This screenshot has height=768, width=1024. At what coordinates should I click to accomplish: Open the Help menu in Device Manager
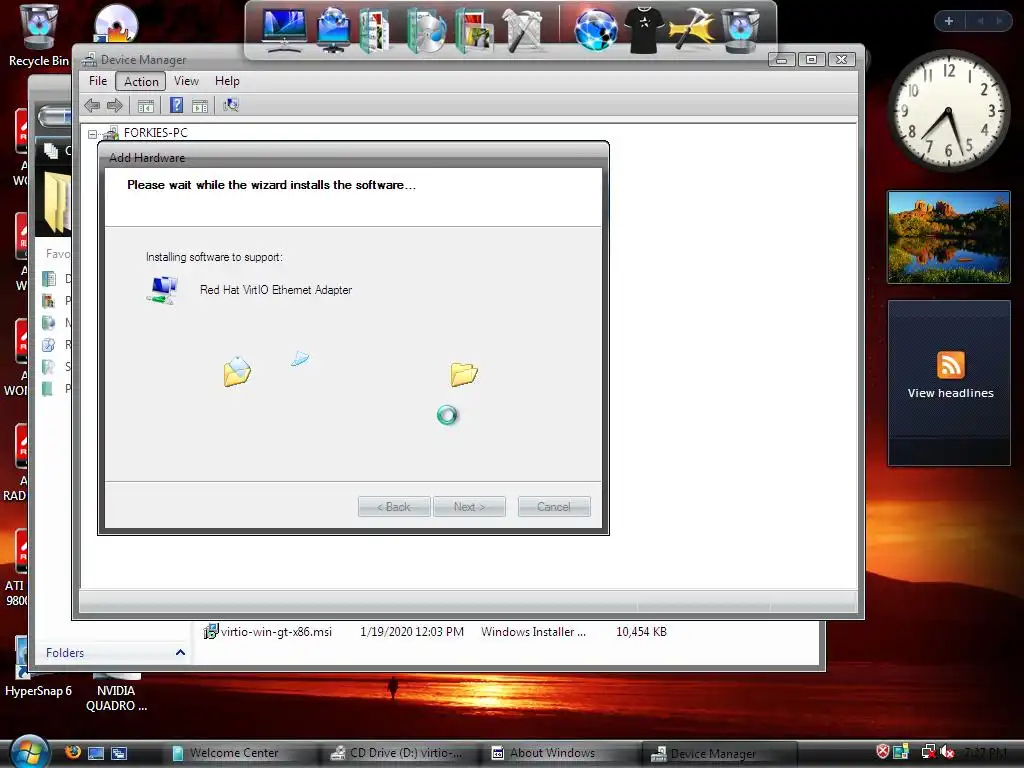[x=227, y=81]
